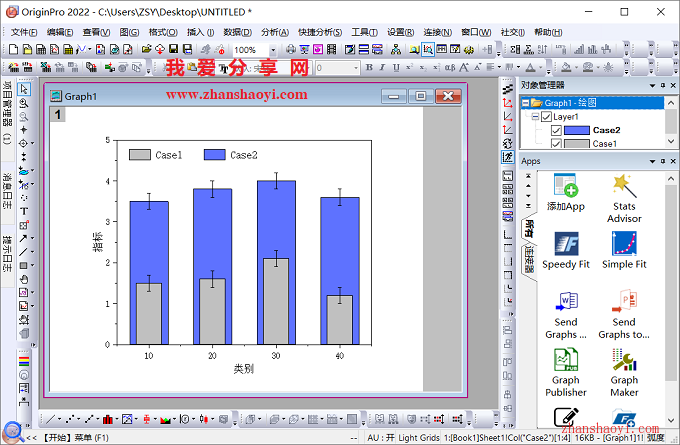
Task: Uncheck the Case2 plot visibility checkbox
Action: [556, 130]
